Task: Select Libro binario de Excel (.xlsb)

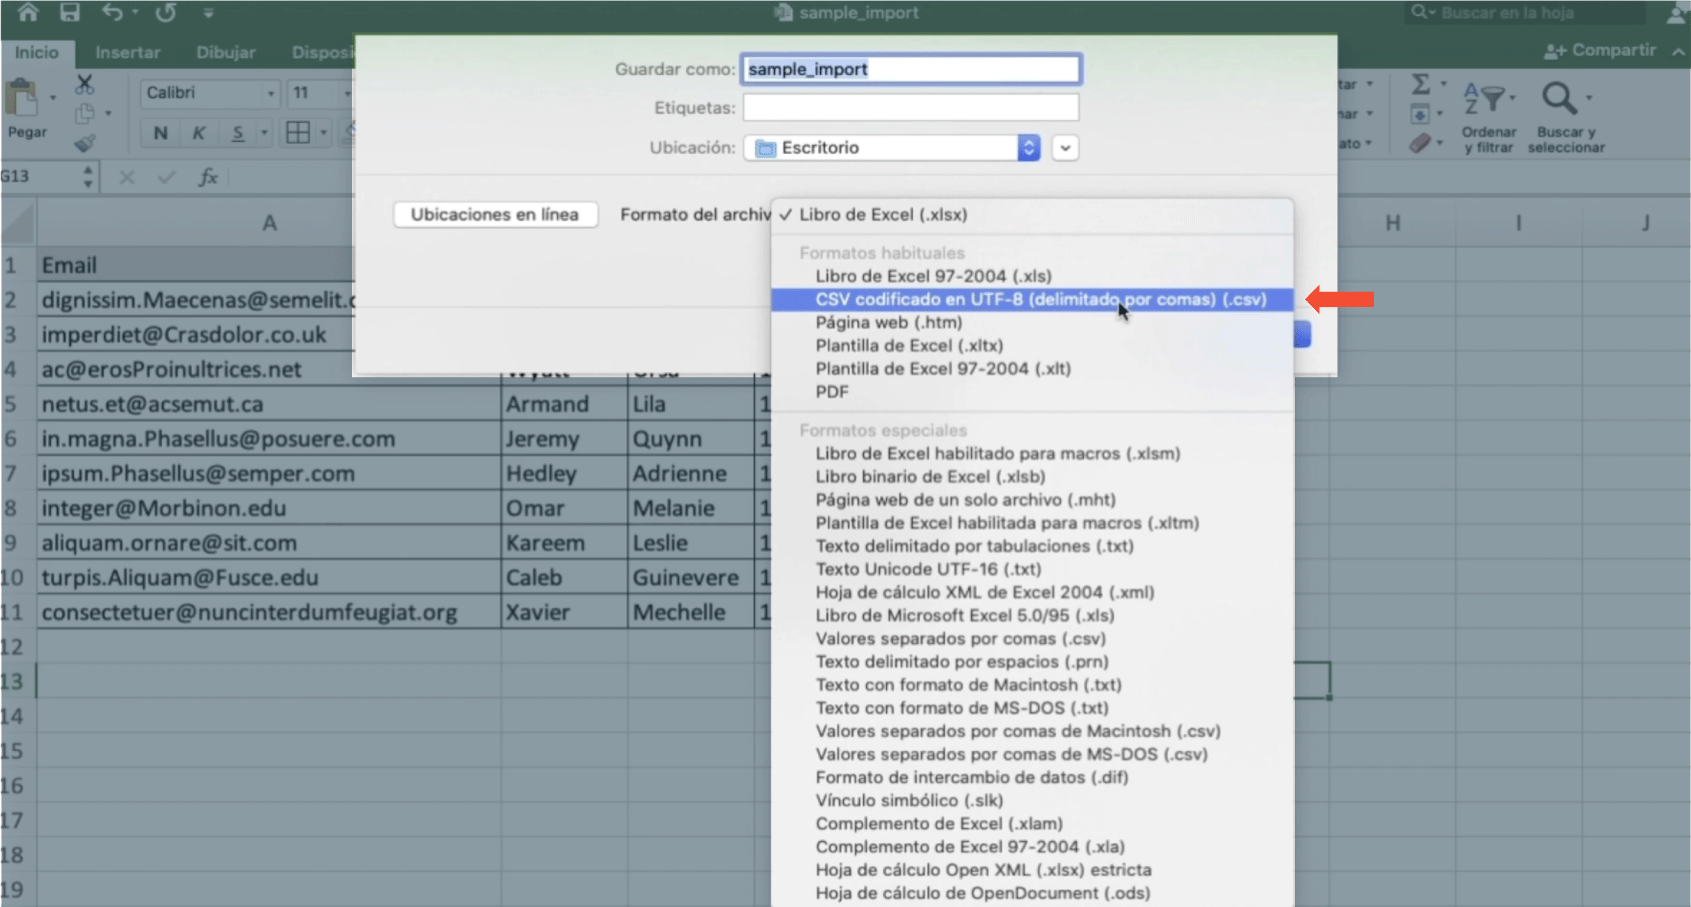Action: point(1032,476)
